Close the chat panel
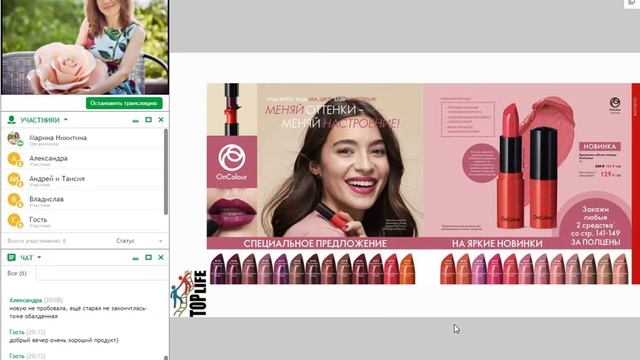 [x=161, y=257]
